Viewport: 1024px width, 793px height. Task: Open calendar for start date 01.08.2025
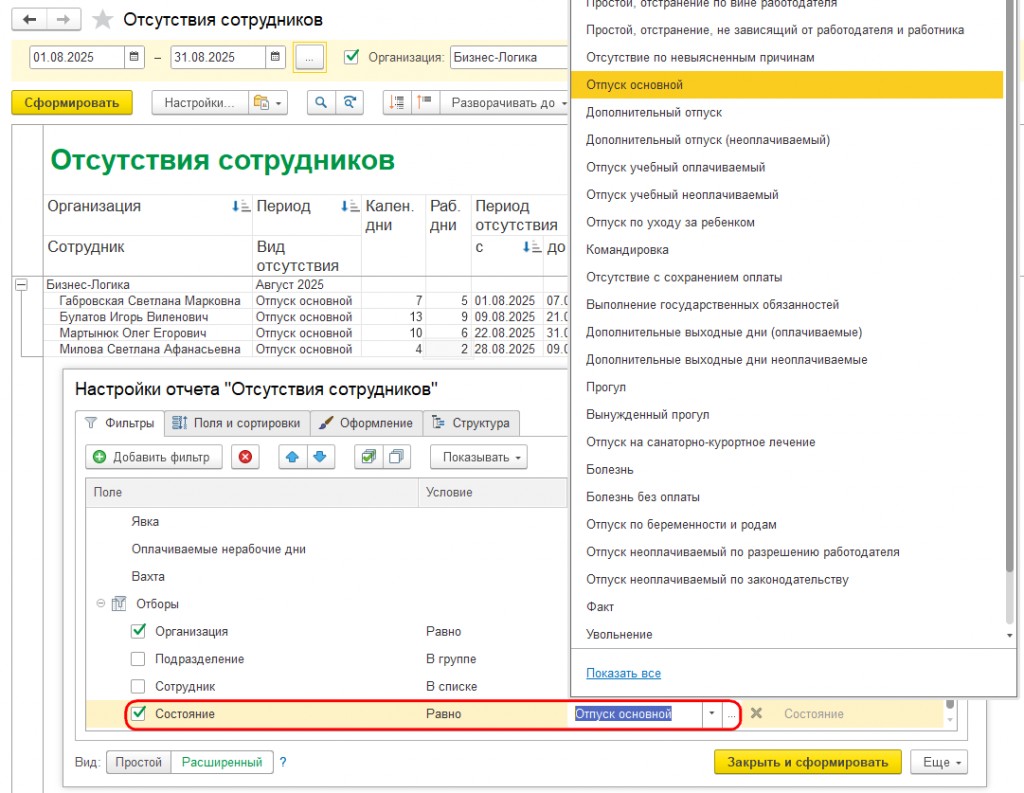click(x=134, y=57)
